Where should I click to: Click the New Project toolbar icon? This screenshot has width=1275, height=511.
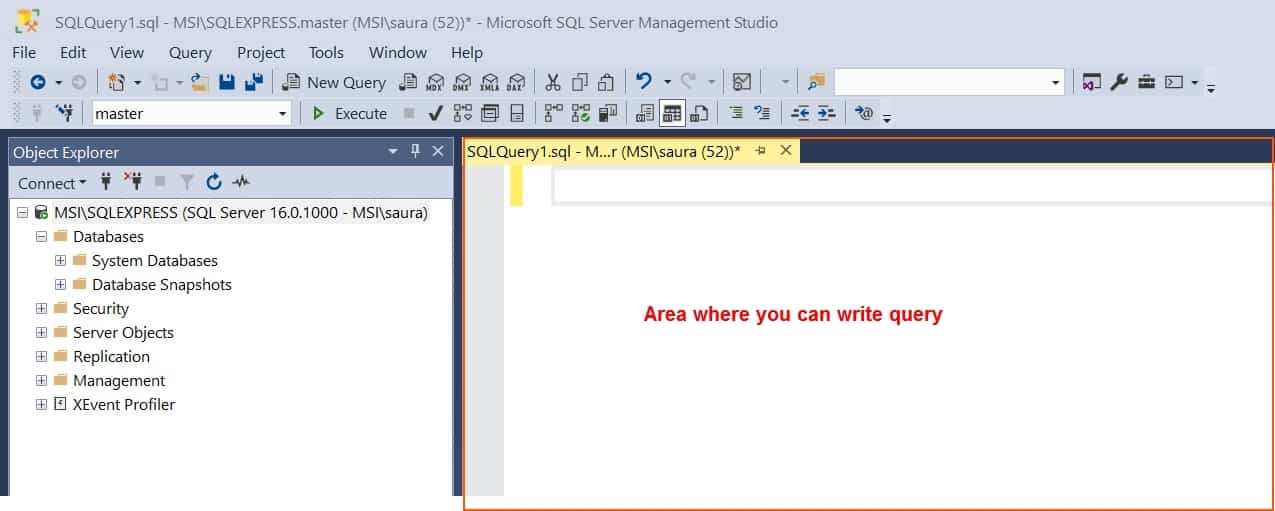(117, 82)
